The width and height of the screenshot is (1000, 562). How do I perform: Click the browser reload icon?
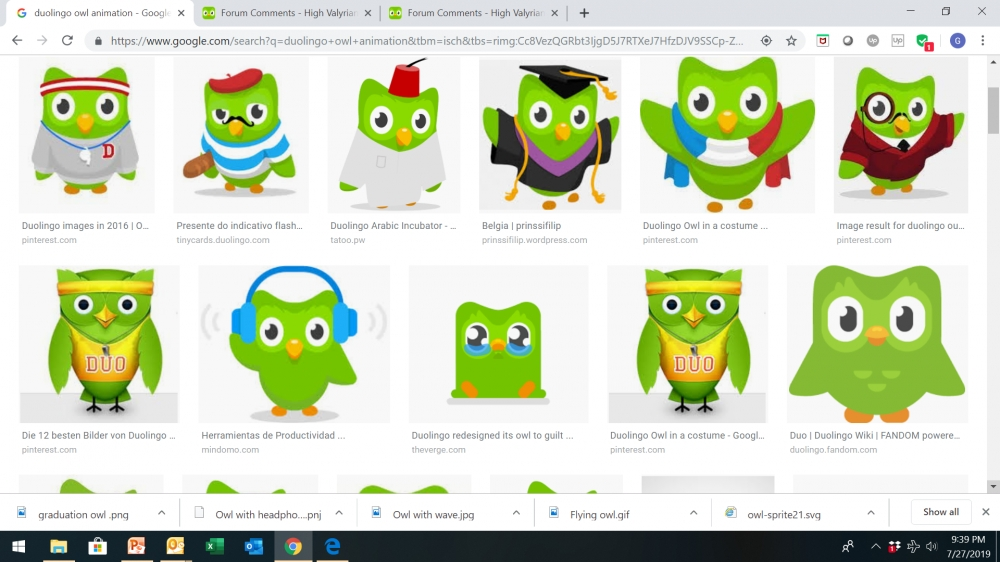coord(67,41)
